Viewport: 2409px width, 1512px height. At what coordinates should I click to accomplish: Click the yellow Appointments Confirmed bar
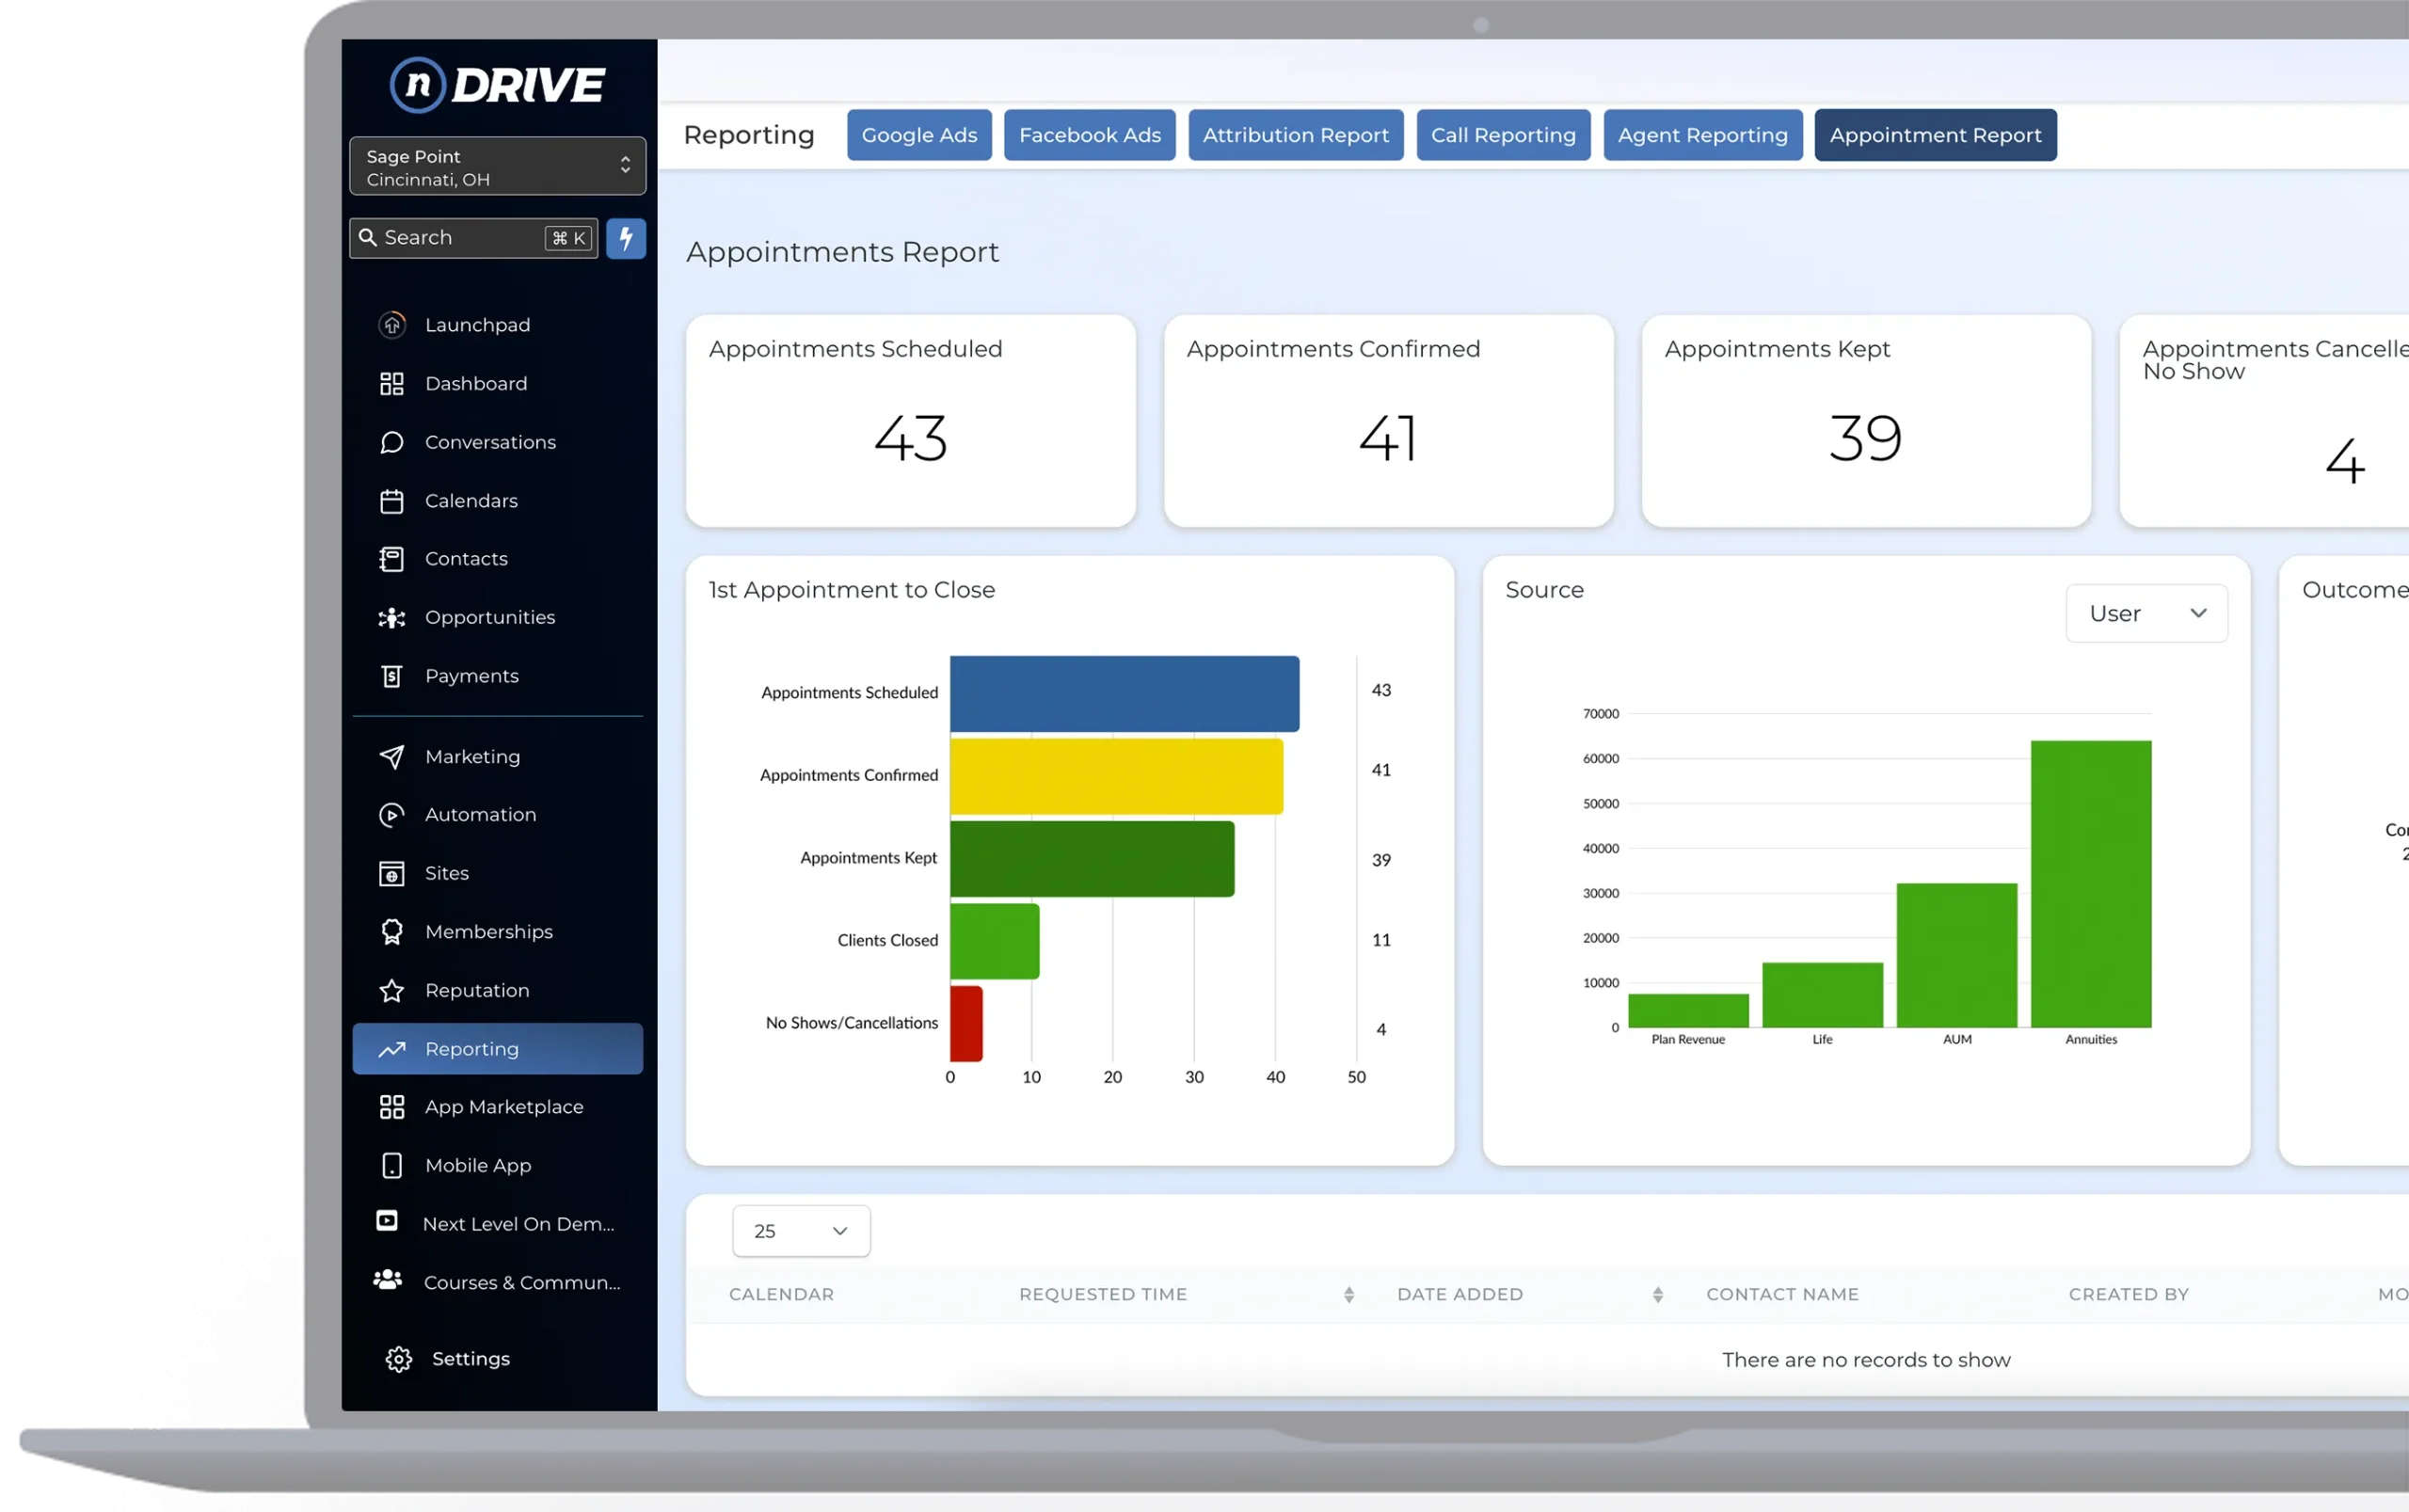[x=1116, y=777]
